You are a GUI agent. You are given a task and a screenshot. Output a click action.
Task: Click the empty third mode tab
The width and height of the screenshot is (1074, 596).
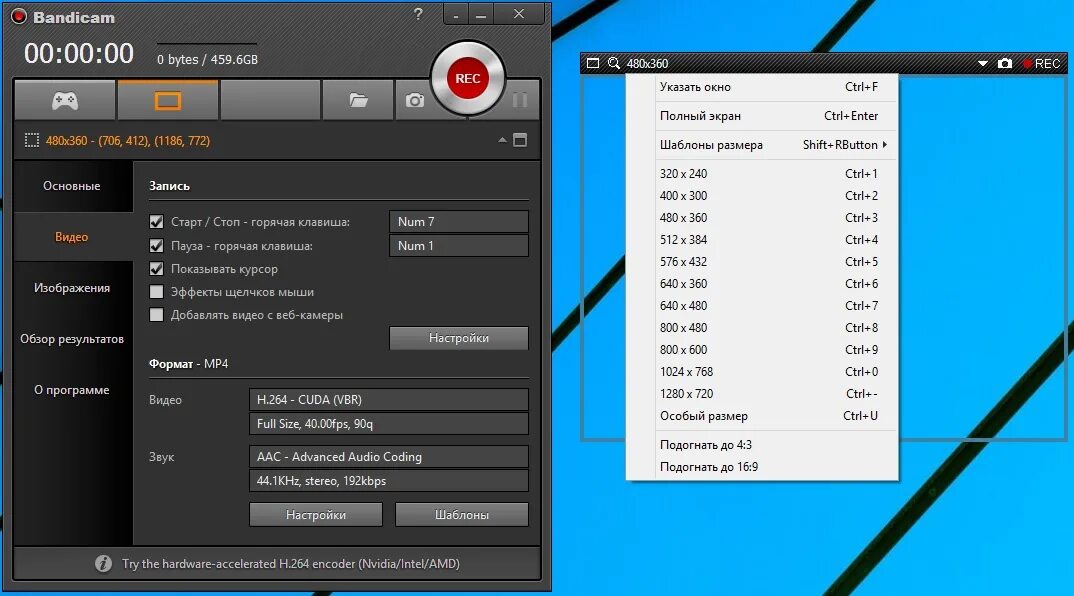[x=271, y=101]
